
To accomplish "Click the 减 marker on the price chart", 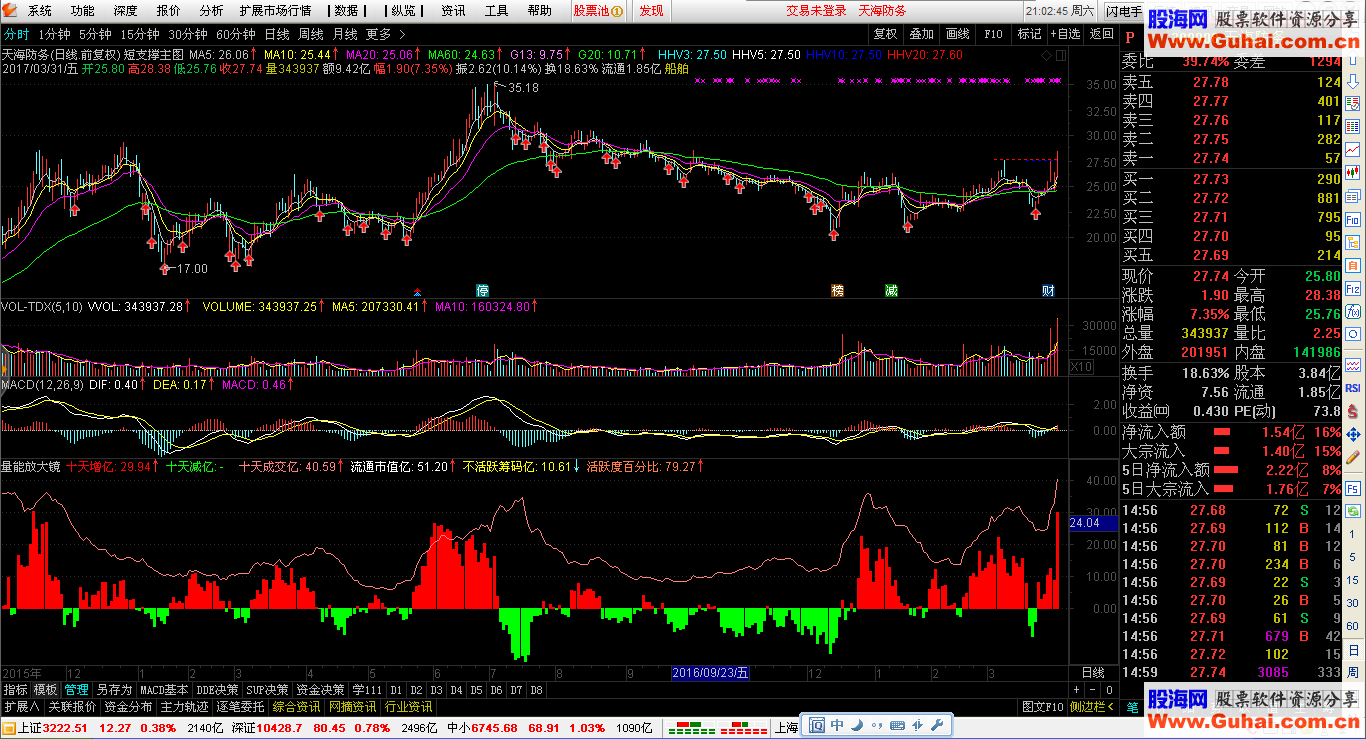I will (x=891, y=290).
